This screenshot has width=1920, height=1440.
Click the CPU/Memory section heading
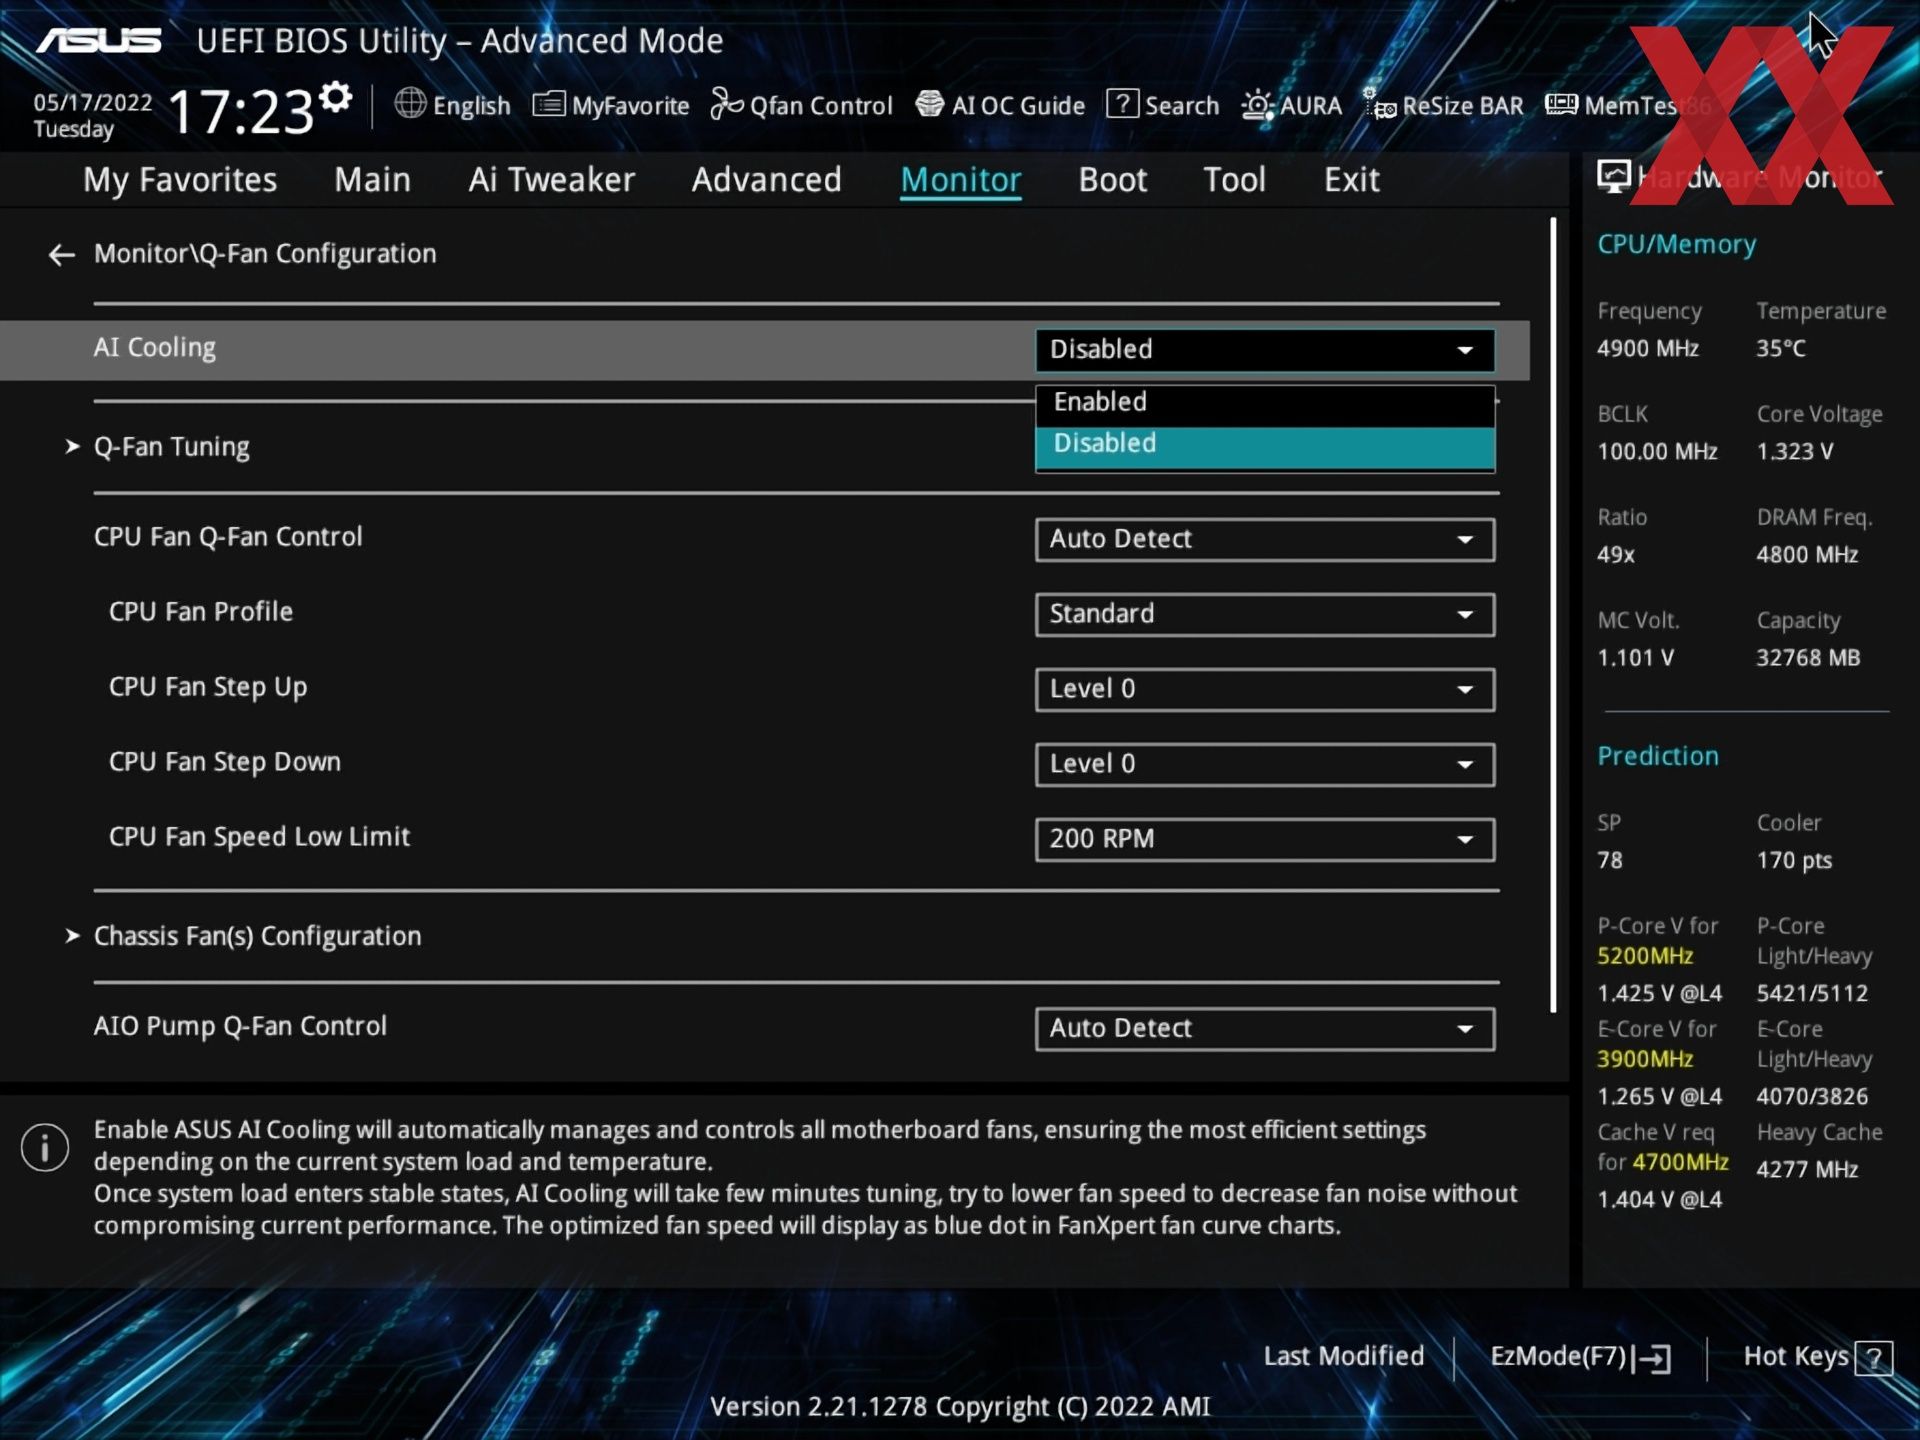click(x=1676, y=245)
